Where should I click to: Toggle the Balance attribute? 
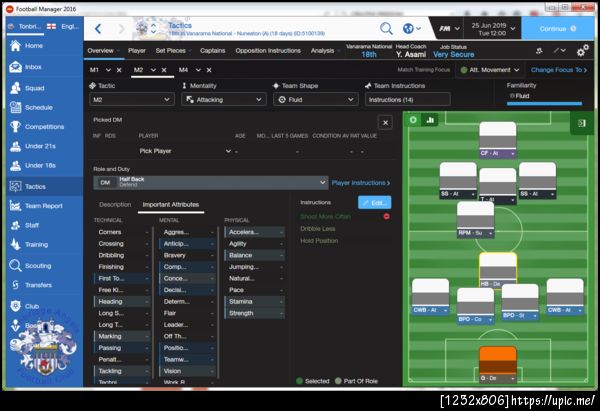[x=254, y=255]
